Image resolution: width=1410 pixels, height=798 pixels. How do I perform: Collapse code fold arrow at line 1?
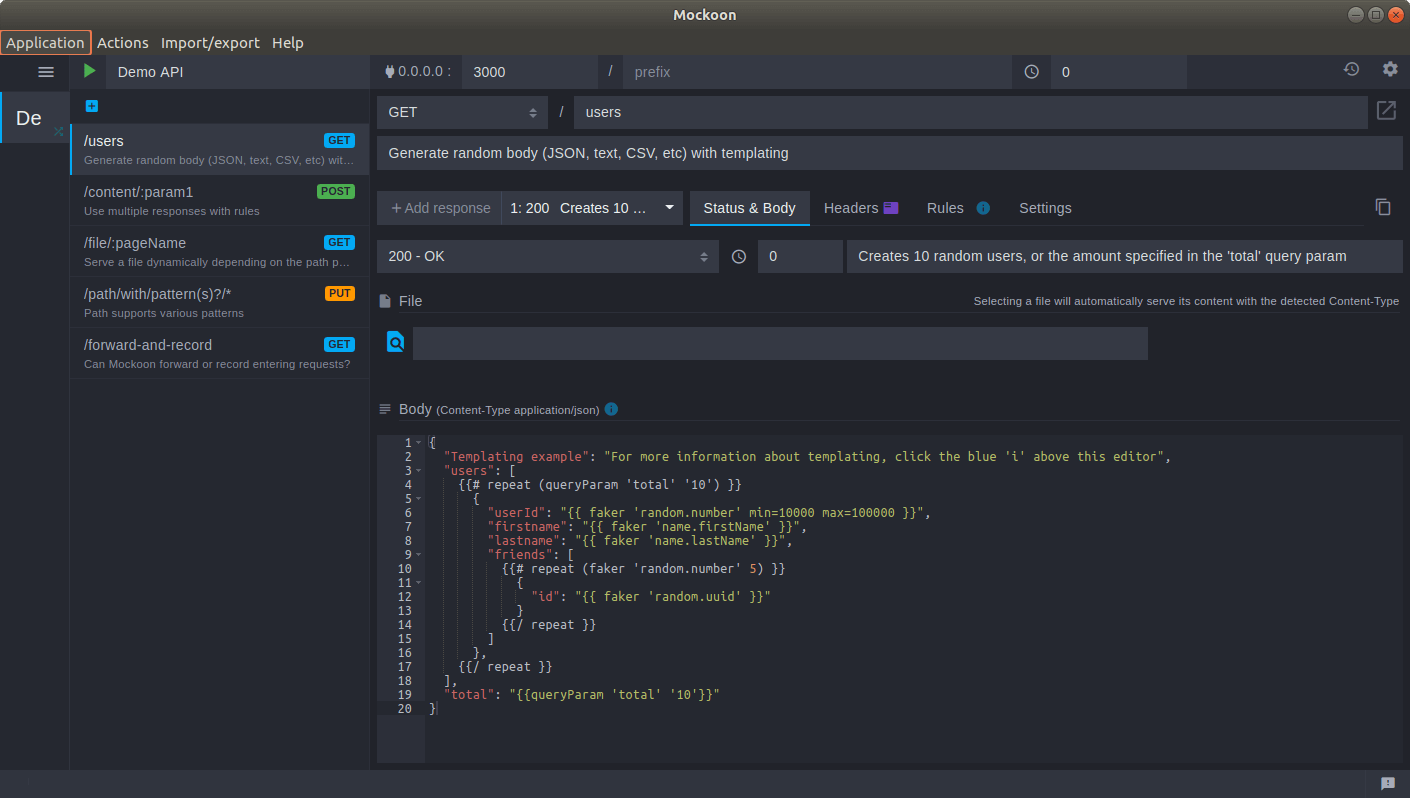[x=418, y=443]
